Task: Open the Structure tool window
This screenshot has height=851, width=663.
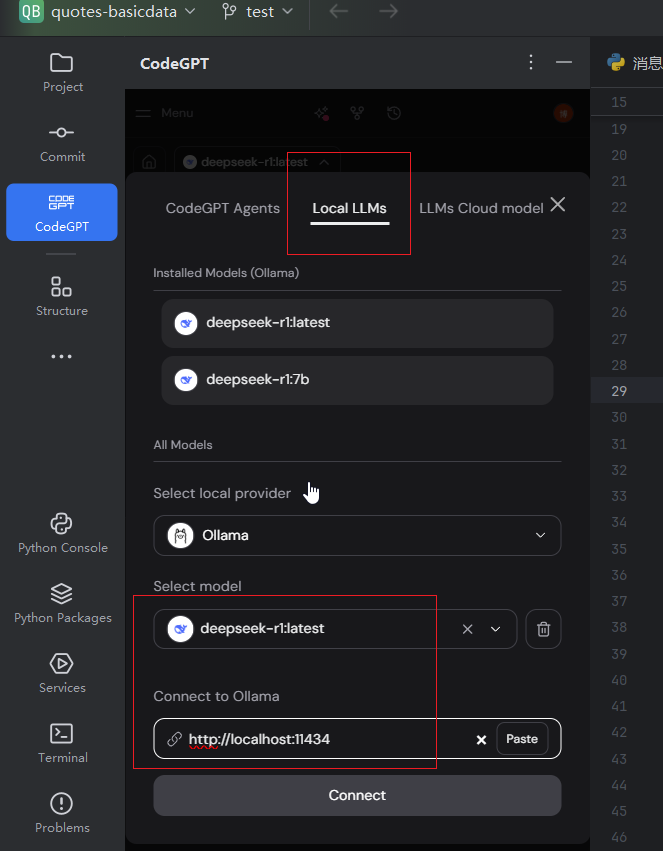Action: 62,296
